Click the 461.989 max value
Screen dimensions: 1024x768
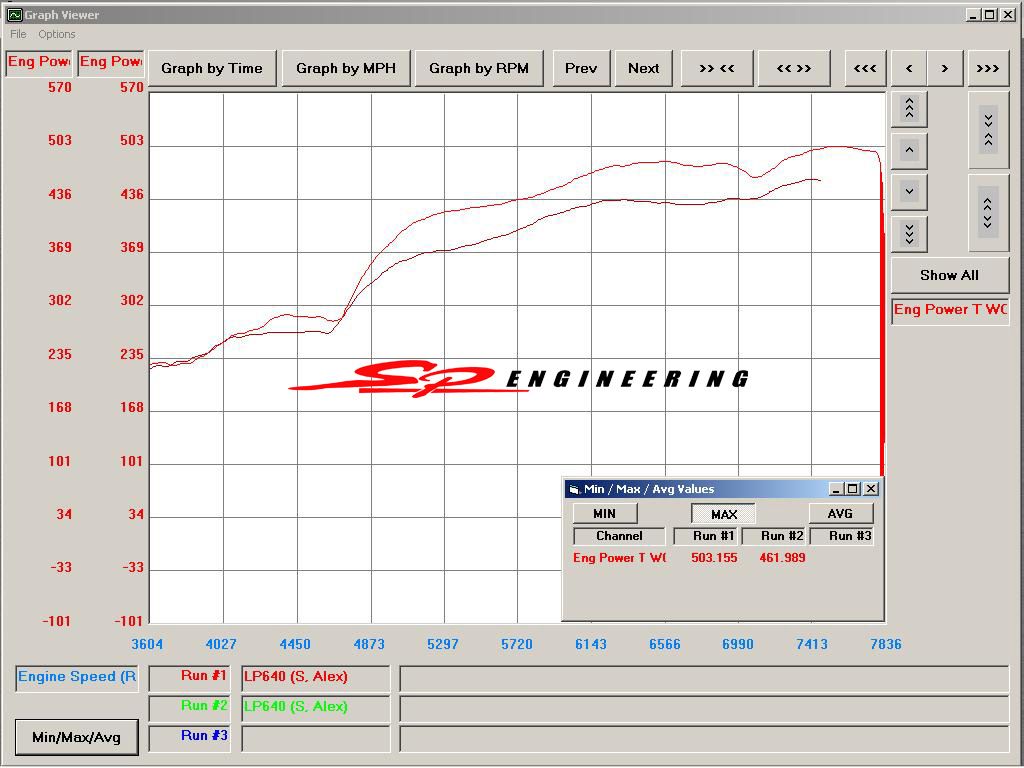(x=782, y=558)
